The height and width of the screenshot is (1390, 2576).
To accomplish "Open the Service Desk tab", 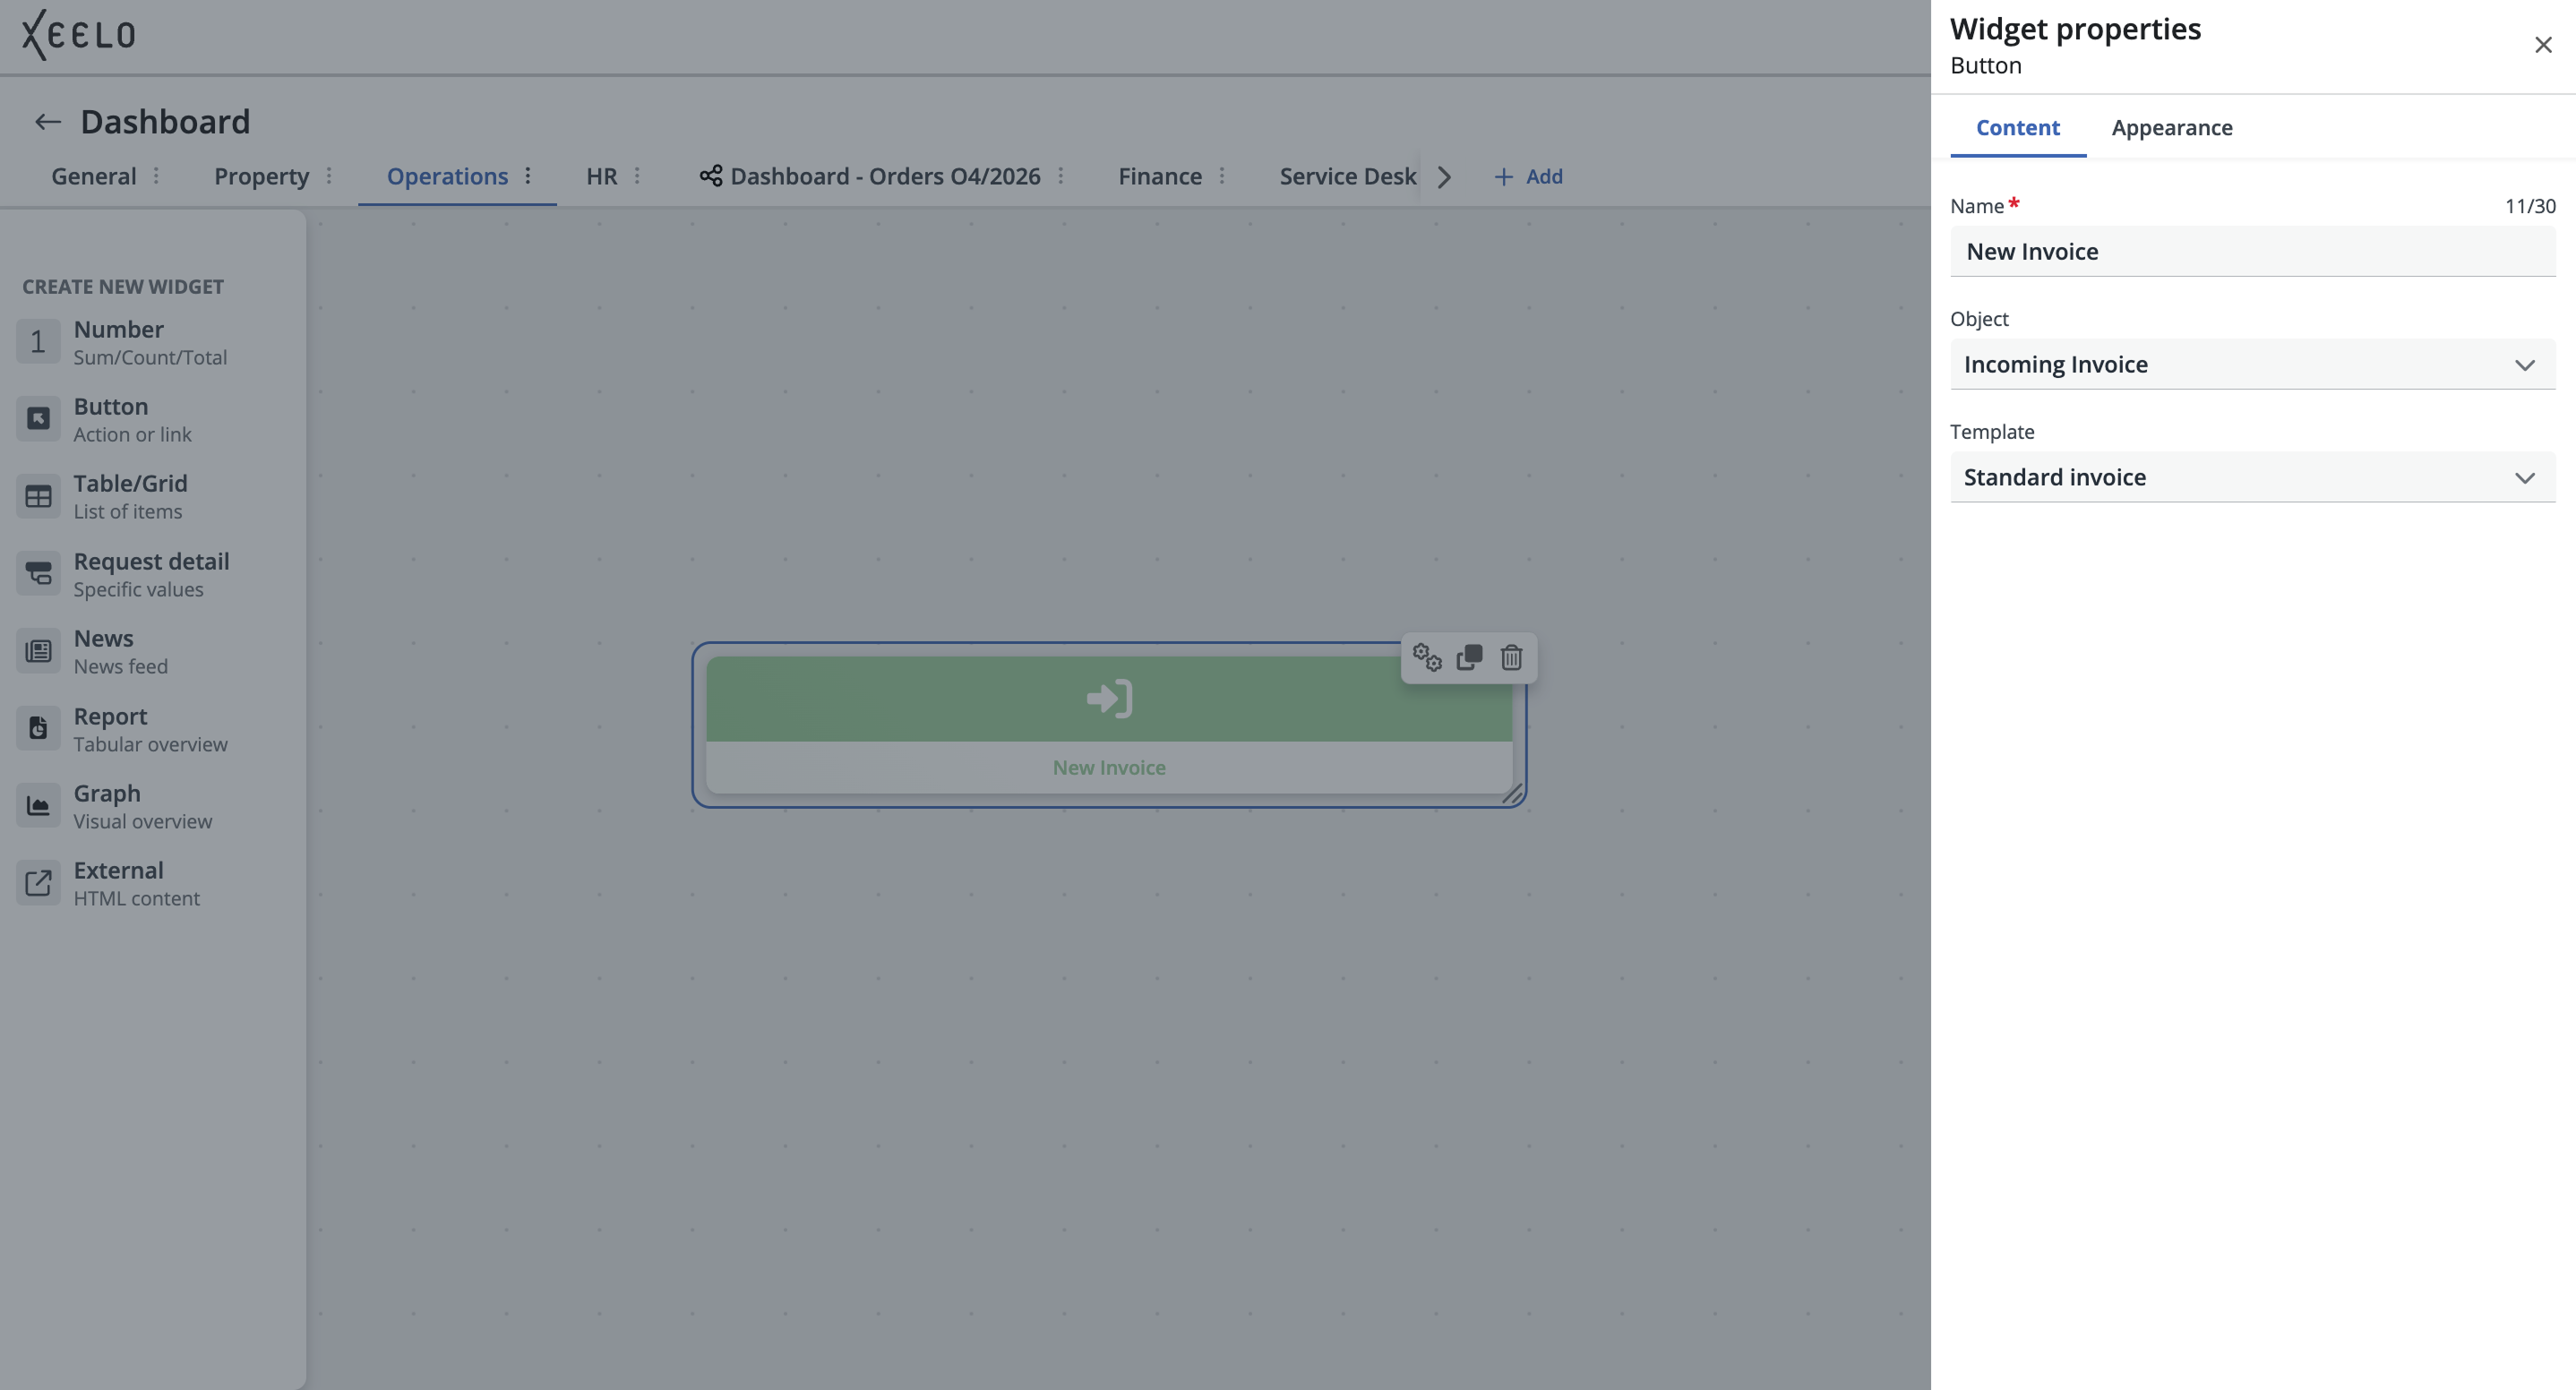I will point(1347,176).
